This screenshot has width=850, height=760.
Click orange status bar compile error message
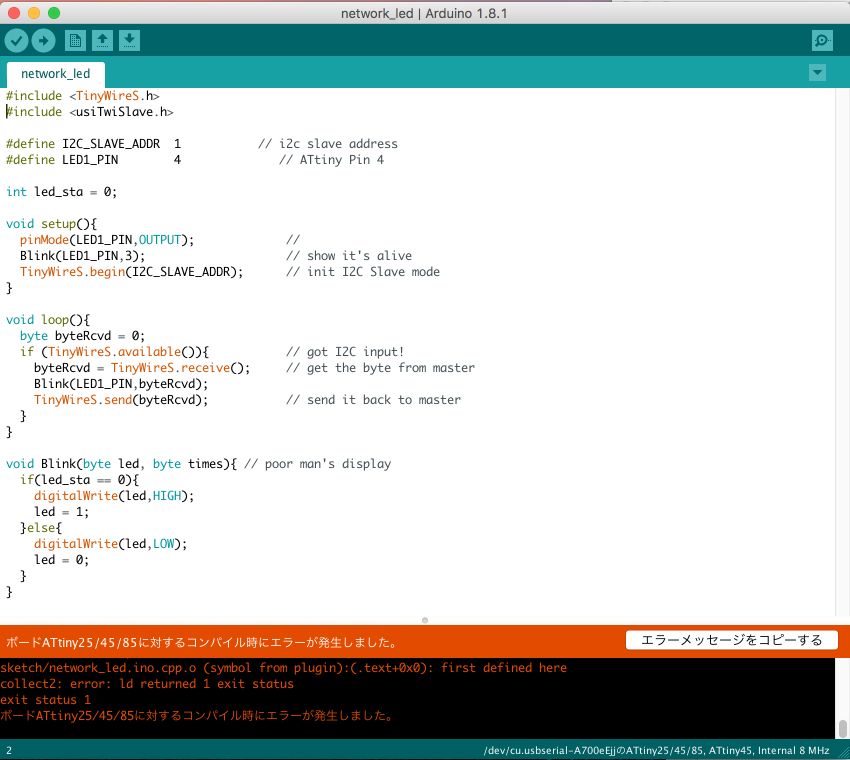click(202, 643)
